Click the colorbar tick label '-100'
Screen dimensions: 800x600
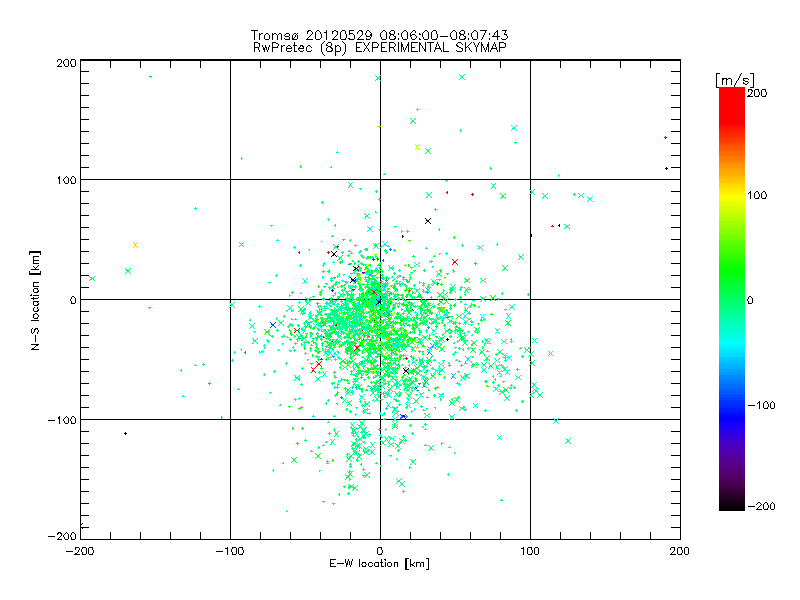(x=762, y=406)
